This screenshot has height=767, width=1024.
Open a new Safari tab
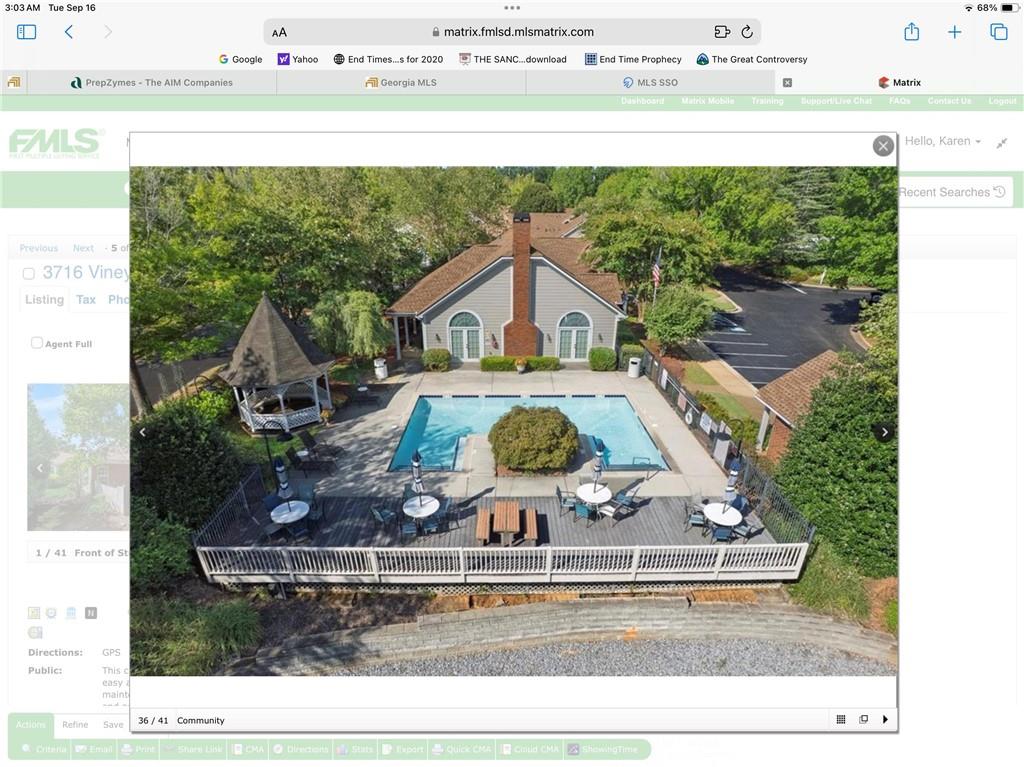click(x=955, y=32)
